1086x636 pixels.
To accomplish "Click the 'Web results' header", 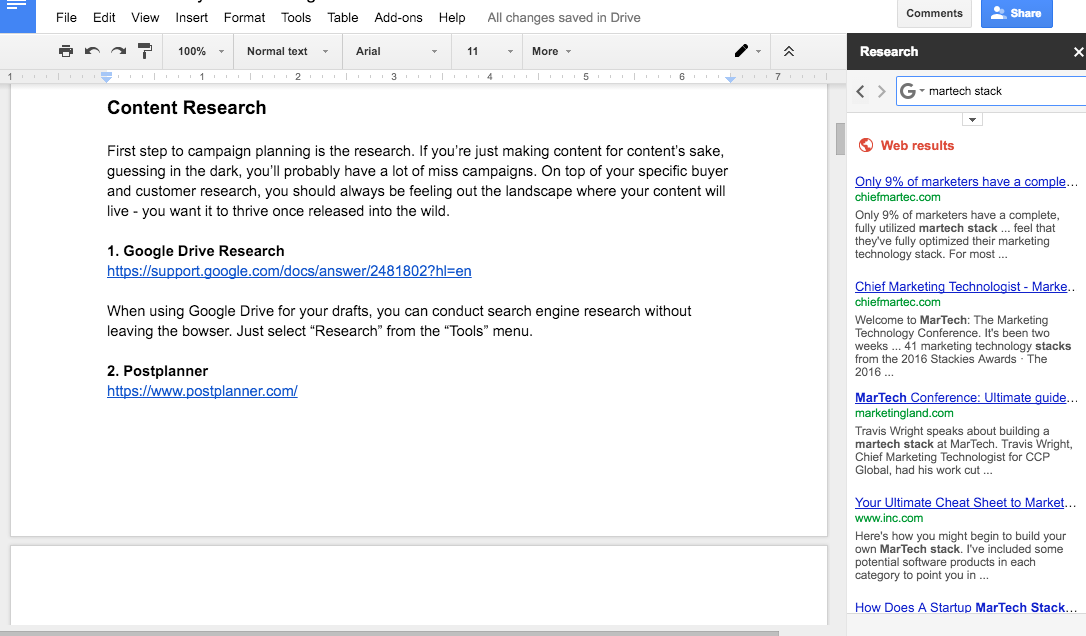I will click(x=917, y=145).
